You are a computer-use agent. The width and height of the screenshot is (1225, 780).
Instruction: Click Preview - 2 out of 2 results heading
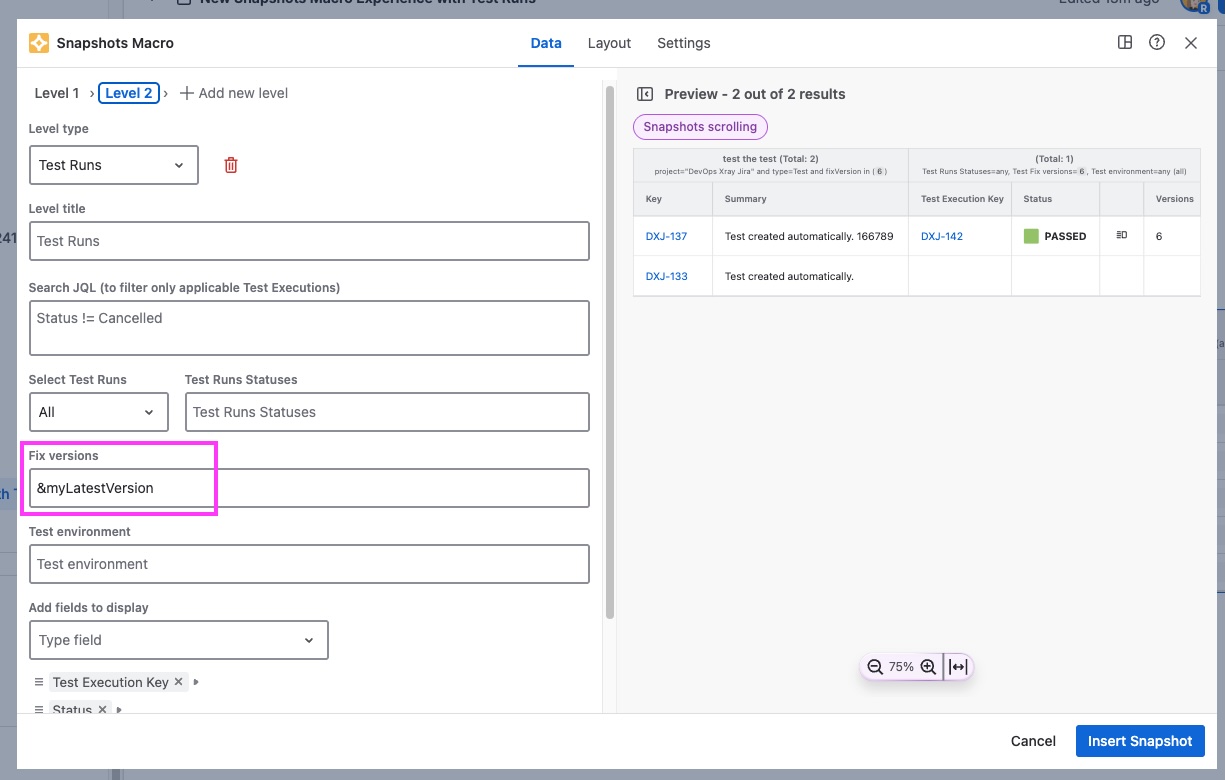pos(755,94)
